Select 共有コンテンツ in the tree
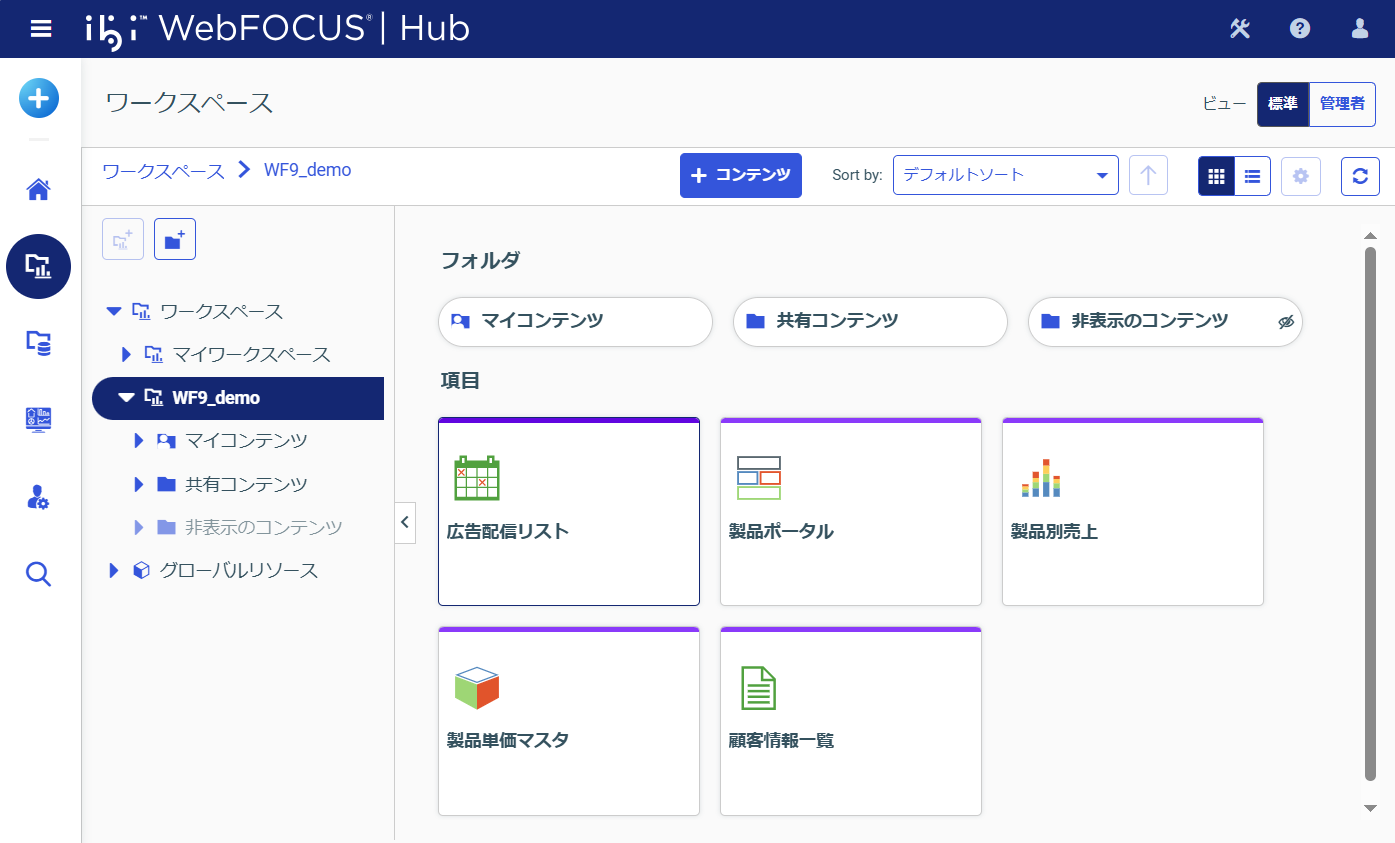This screenshot has width=1395, height=843. pos(246,484)
